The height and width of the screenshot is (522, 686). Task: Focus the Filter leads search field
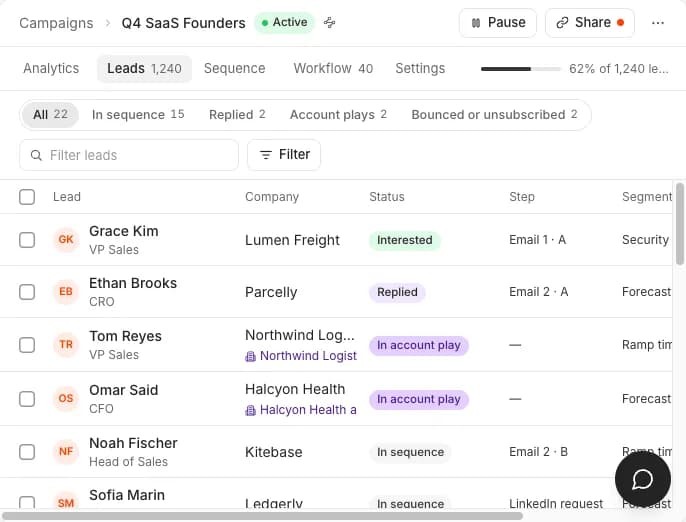[129, 155]
